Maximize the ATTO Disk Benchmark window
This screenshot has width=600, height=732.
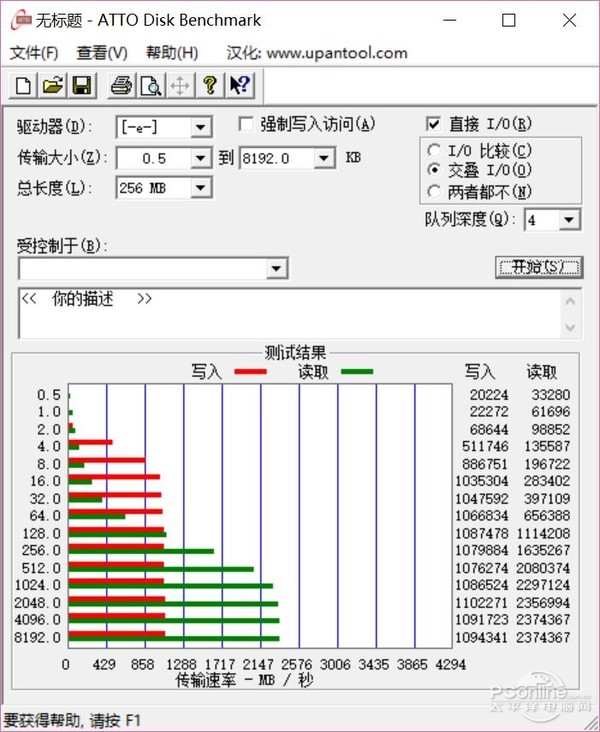pos(508,20)
